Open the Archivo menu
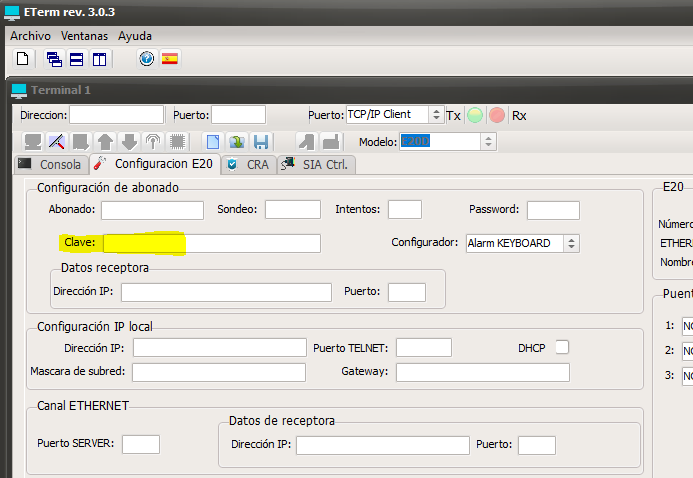The height and width of the screenshot is (478, 693). [x=30, y=36]
